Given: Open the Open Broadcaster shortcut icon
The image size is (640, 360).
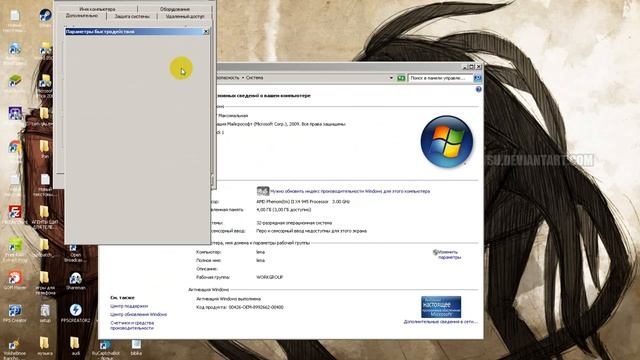Looking at the screenshot, I should point(73,248).
